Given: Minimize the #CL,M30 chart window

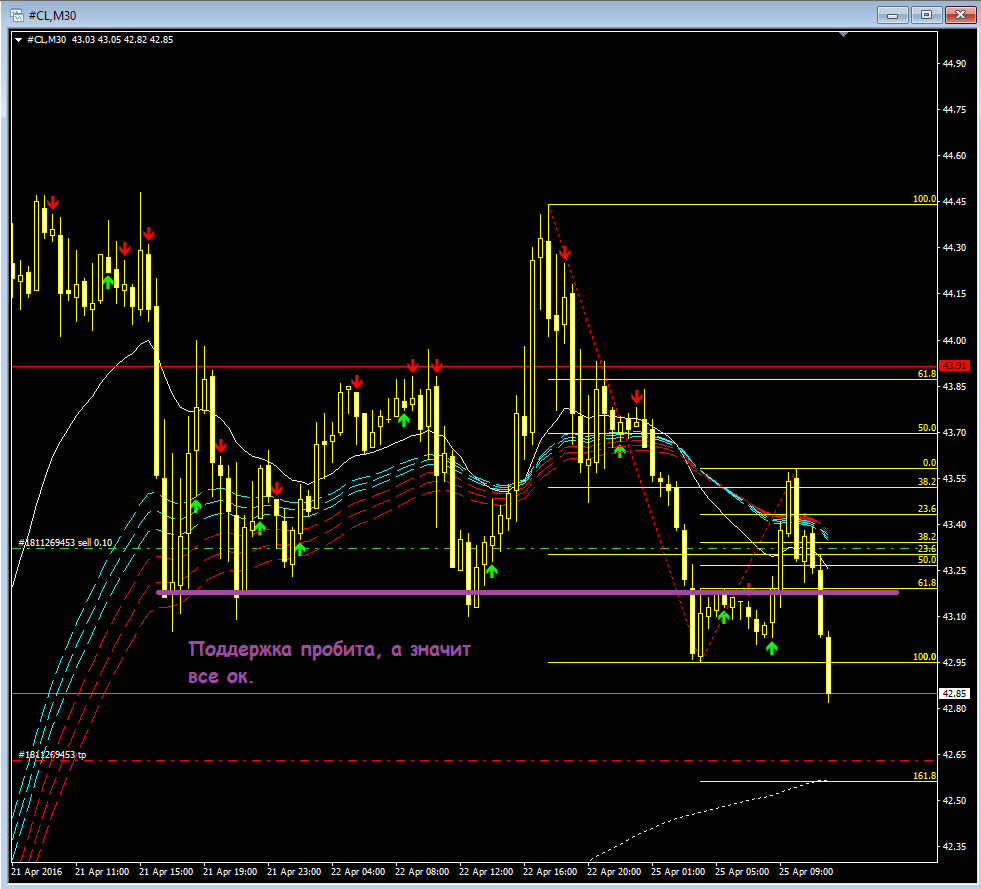Looking at the screenshot, I should coord(893,15).
